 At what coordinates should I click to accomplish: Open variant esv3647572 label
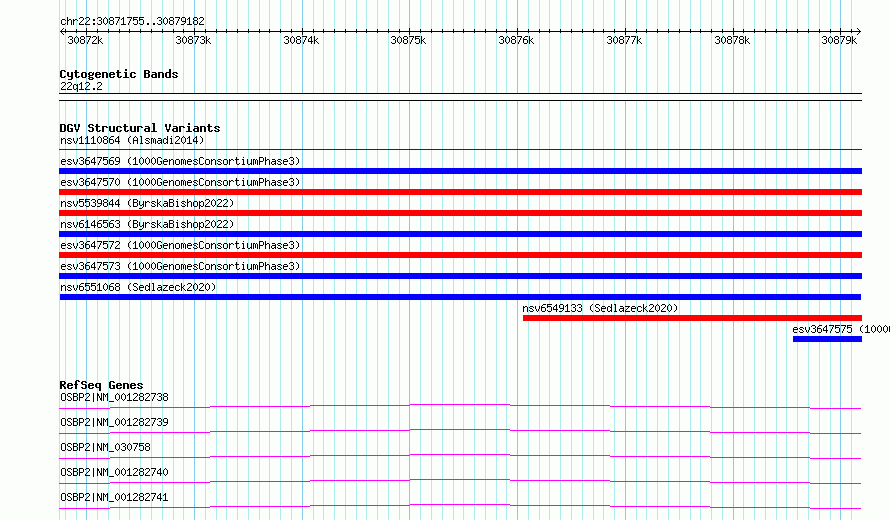[180, 245]
